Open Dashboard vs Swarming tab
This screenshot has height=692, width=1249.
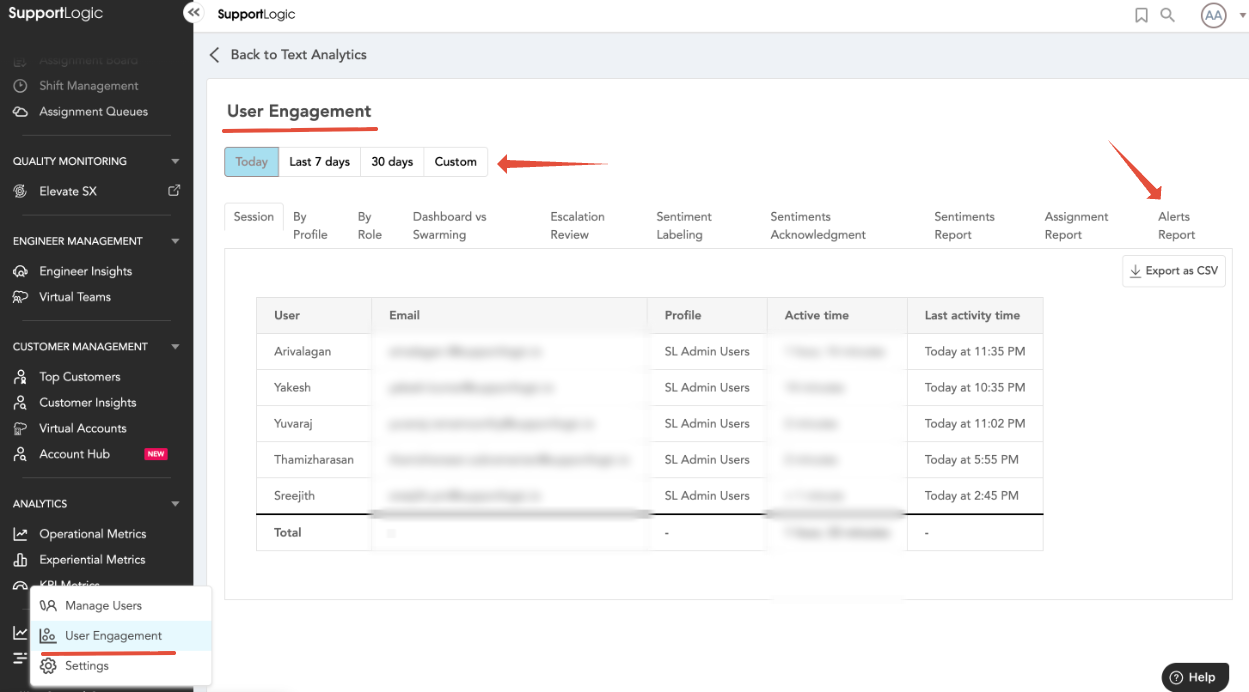pyautogui.click(x=450, y=225)
